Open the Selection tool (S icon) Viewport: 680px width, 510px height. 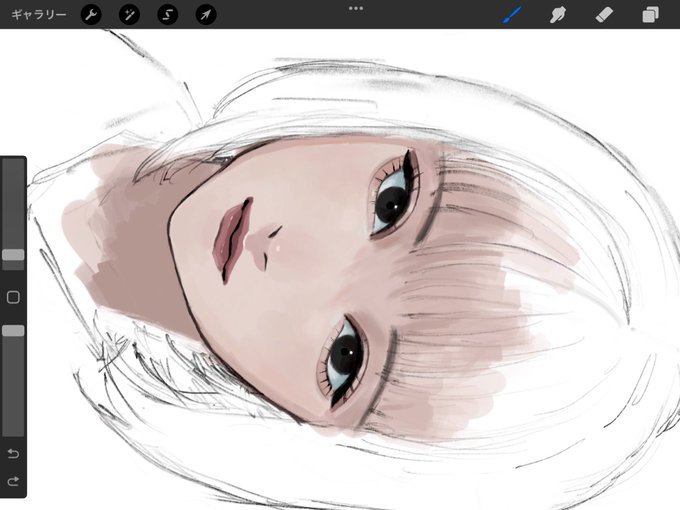(x=167, y=15)
